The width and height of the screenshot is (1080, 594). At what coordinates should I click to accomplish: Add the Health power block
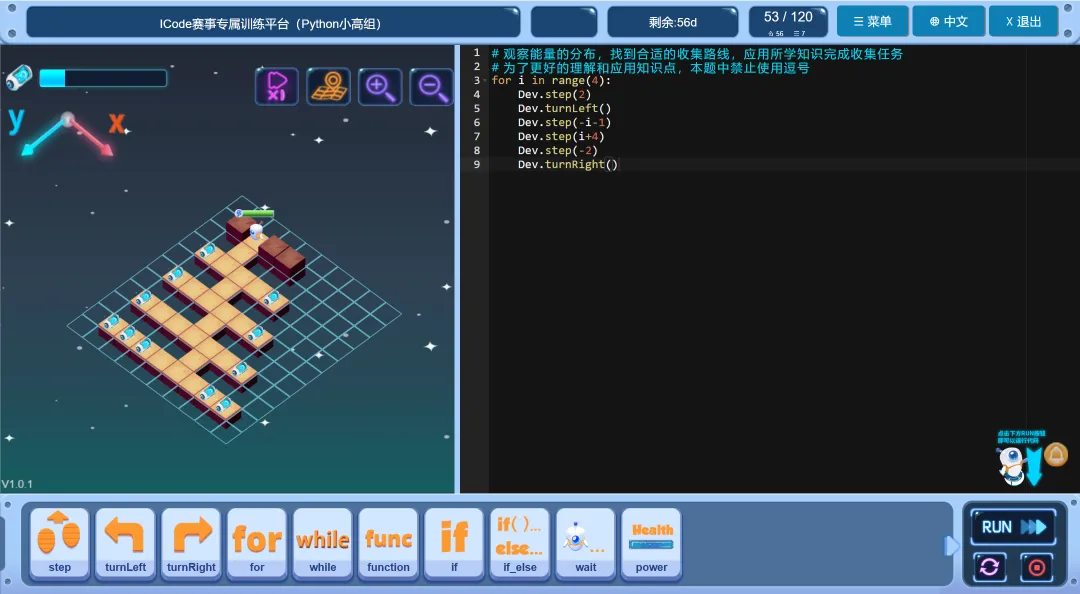(x=652, y=543)
